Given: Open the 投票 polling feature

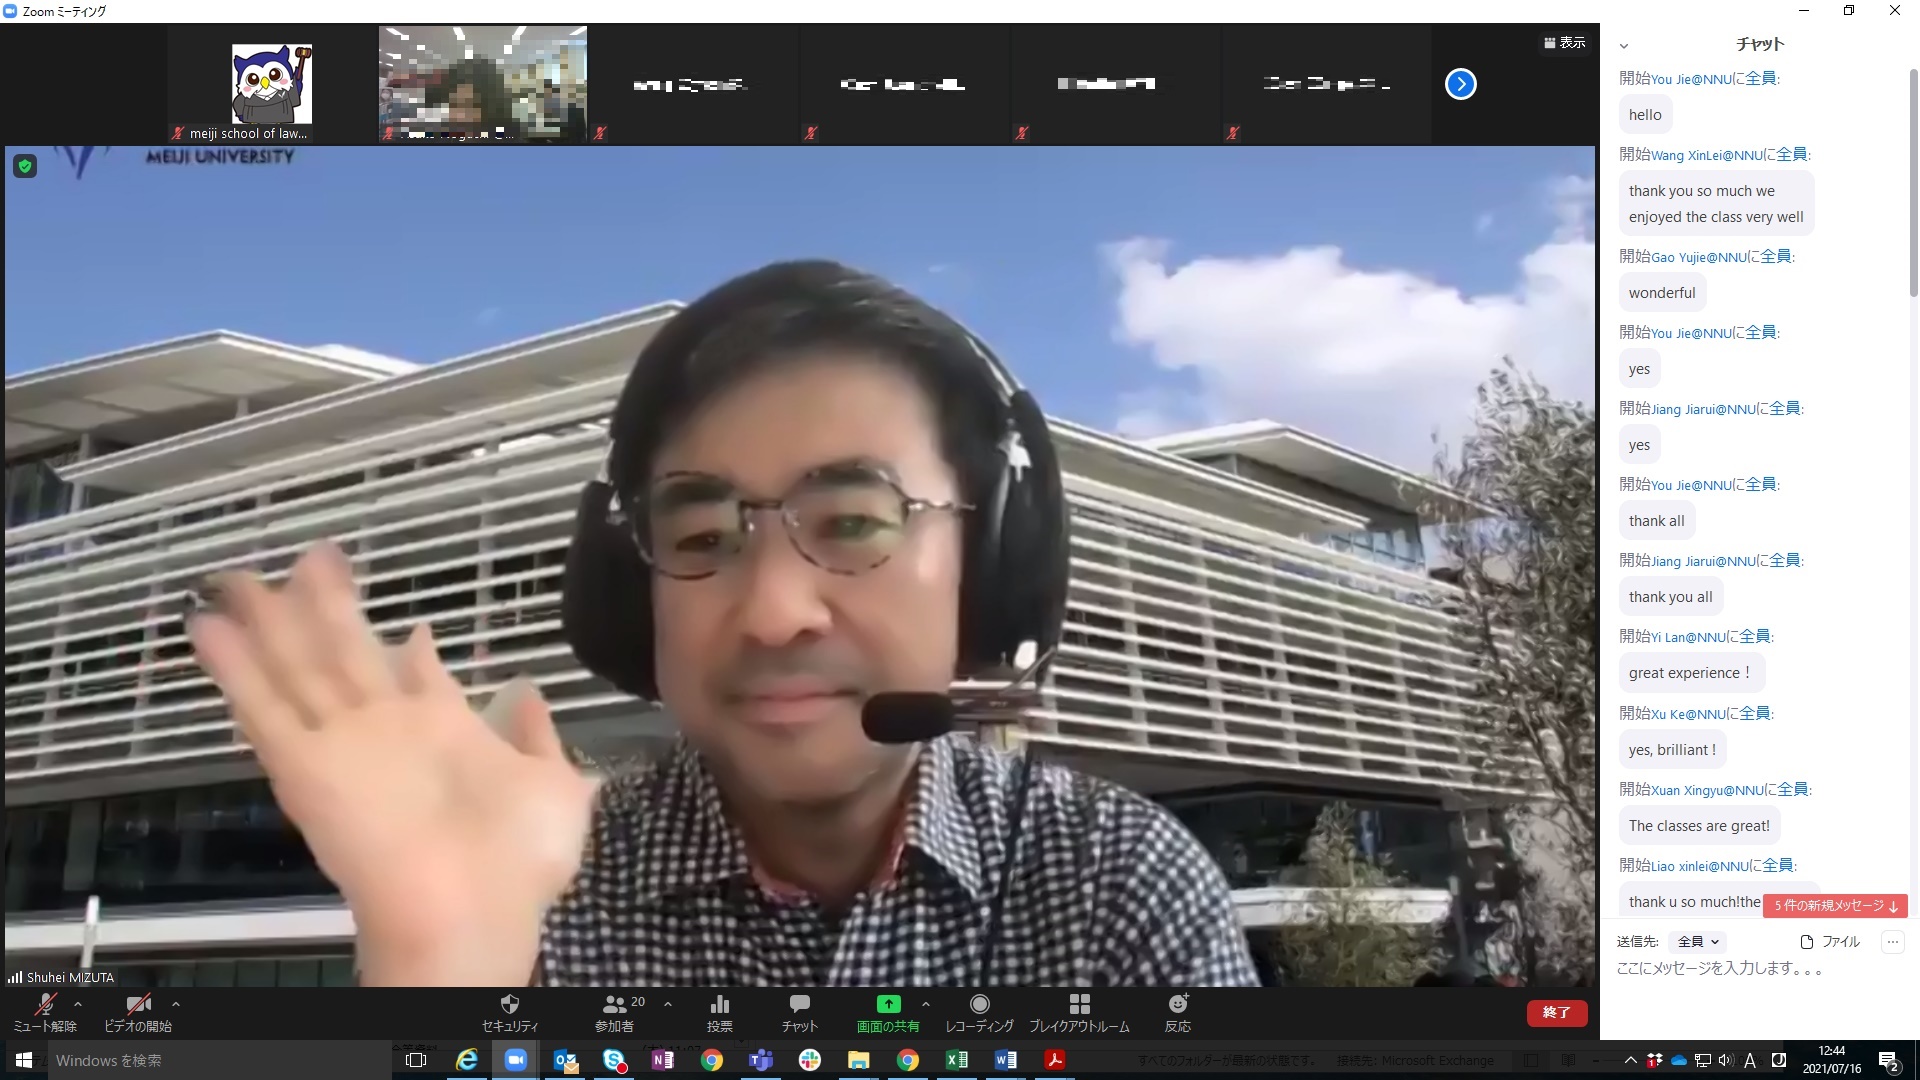Looking at the screenshot, I should point(720,1012).
